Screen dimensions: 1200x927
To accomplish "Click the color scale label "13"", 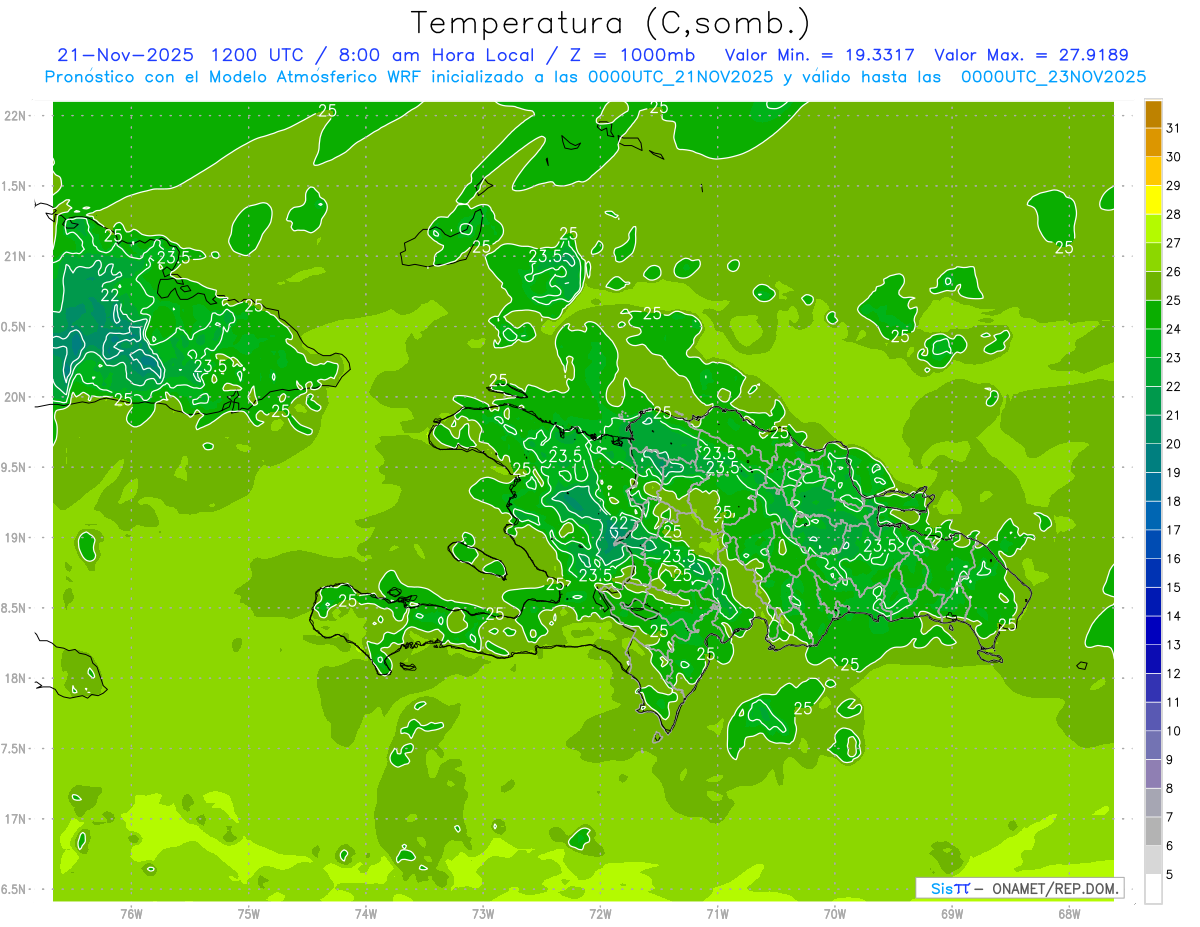I will (1174, 645).
